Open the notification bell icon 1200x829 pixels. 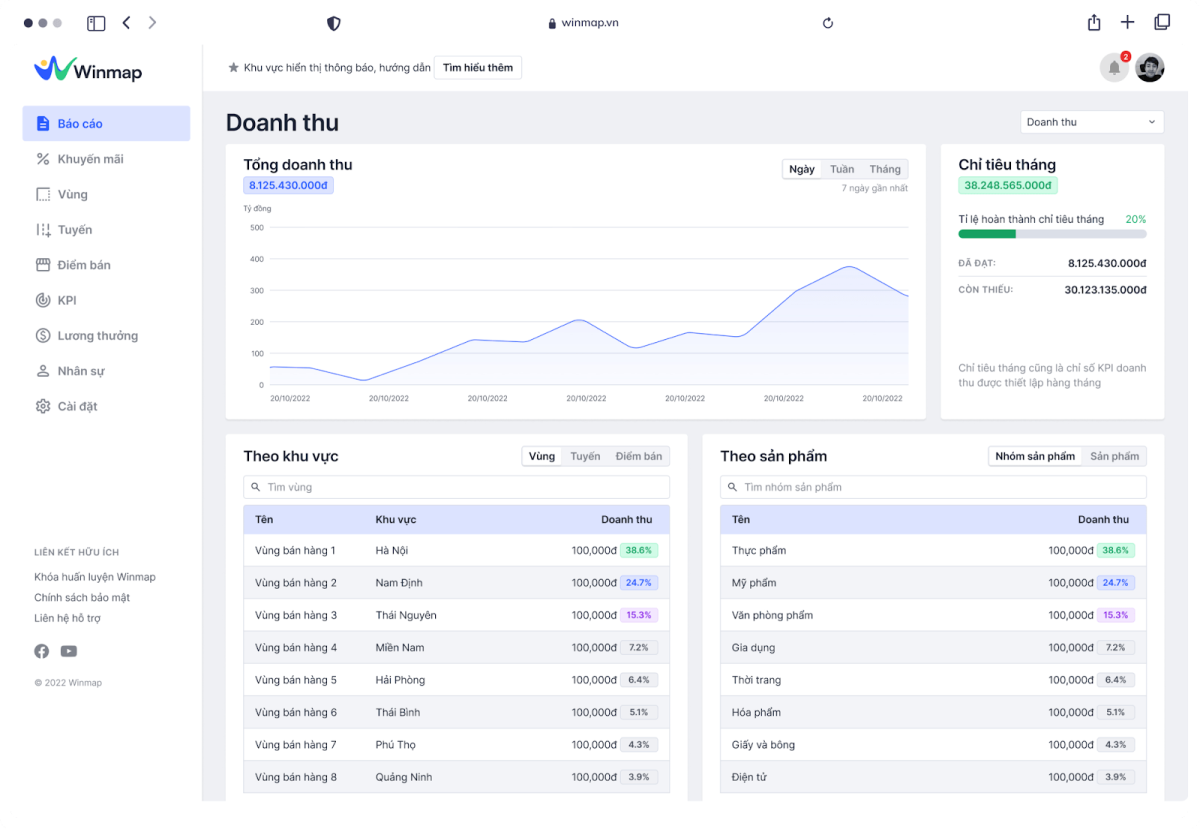(1114, 68)
